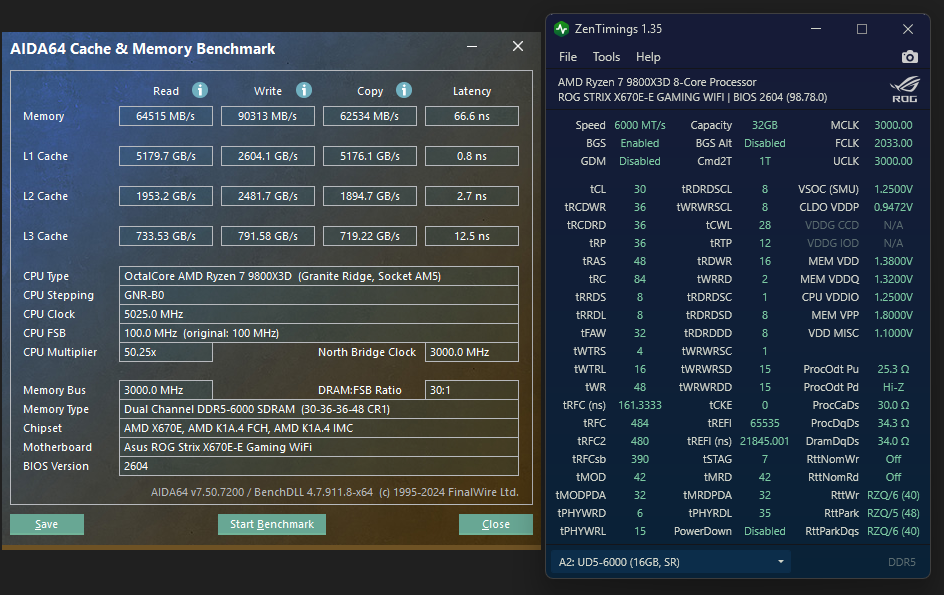Click the tFAW value 32
This screenshot has height=595, width=944.
(x=640, y=333)
